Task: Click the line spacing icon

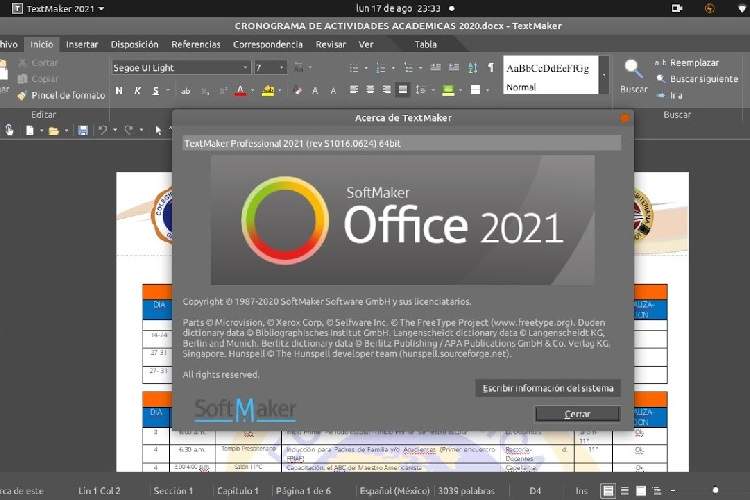Action: click(420, 89)
